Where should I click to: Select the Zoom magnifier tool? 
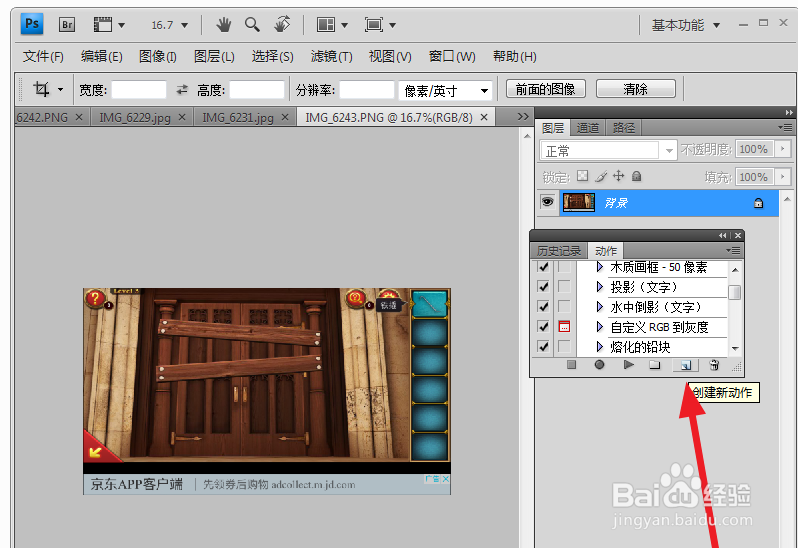252,24
